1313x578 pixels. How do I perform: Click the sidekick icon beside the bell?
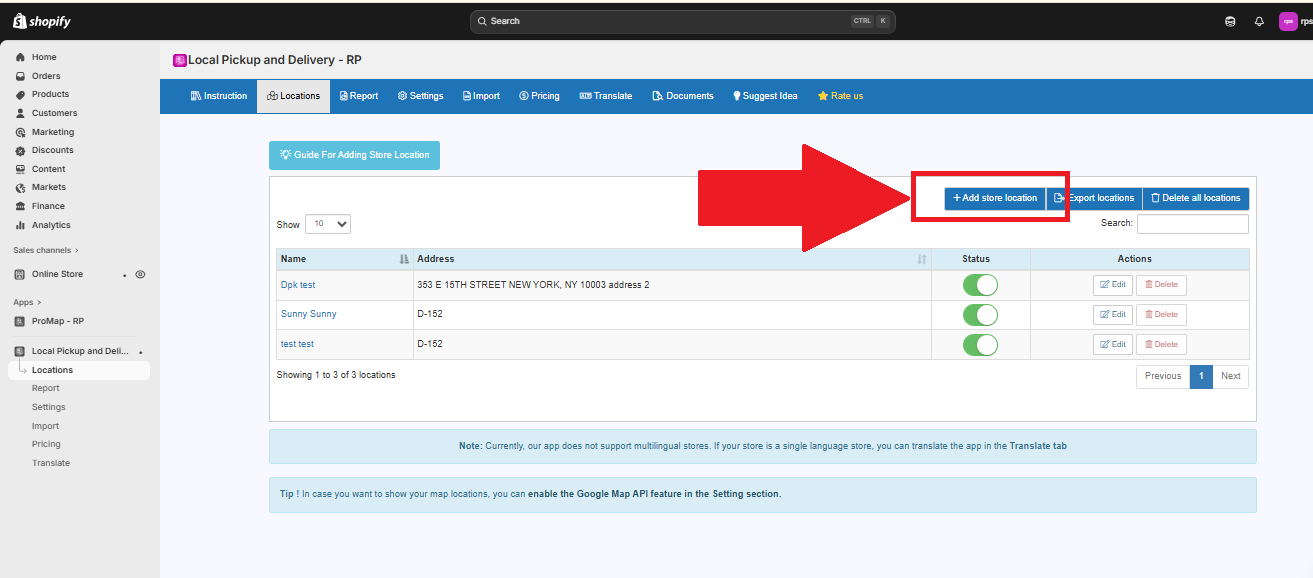pyautogui.click(x=1230, y=21)
